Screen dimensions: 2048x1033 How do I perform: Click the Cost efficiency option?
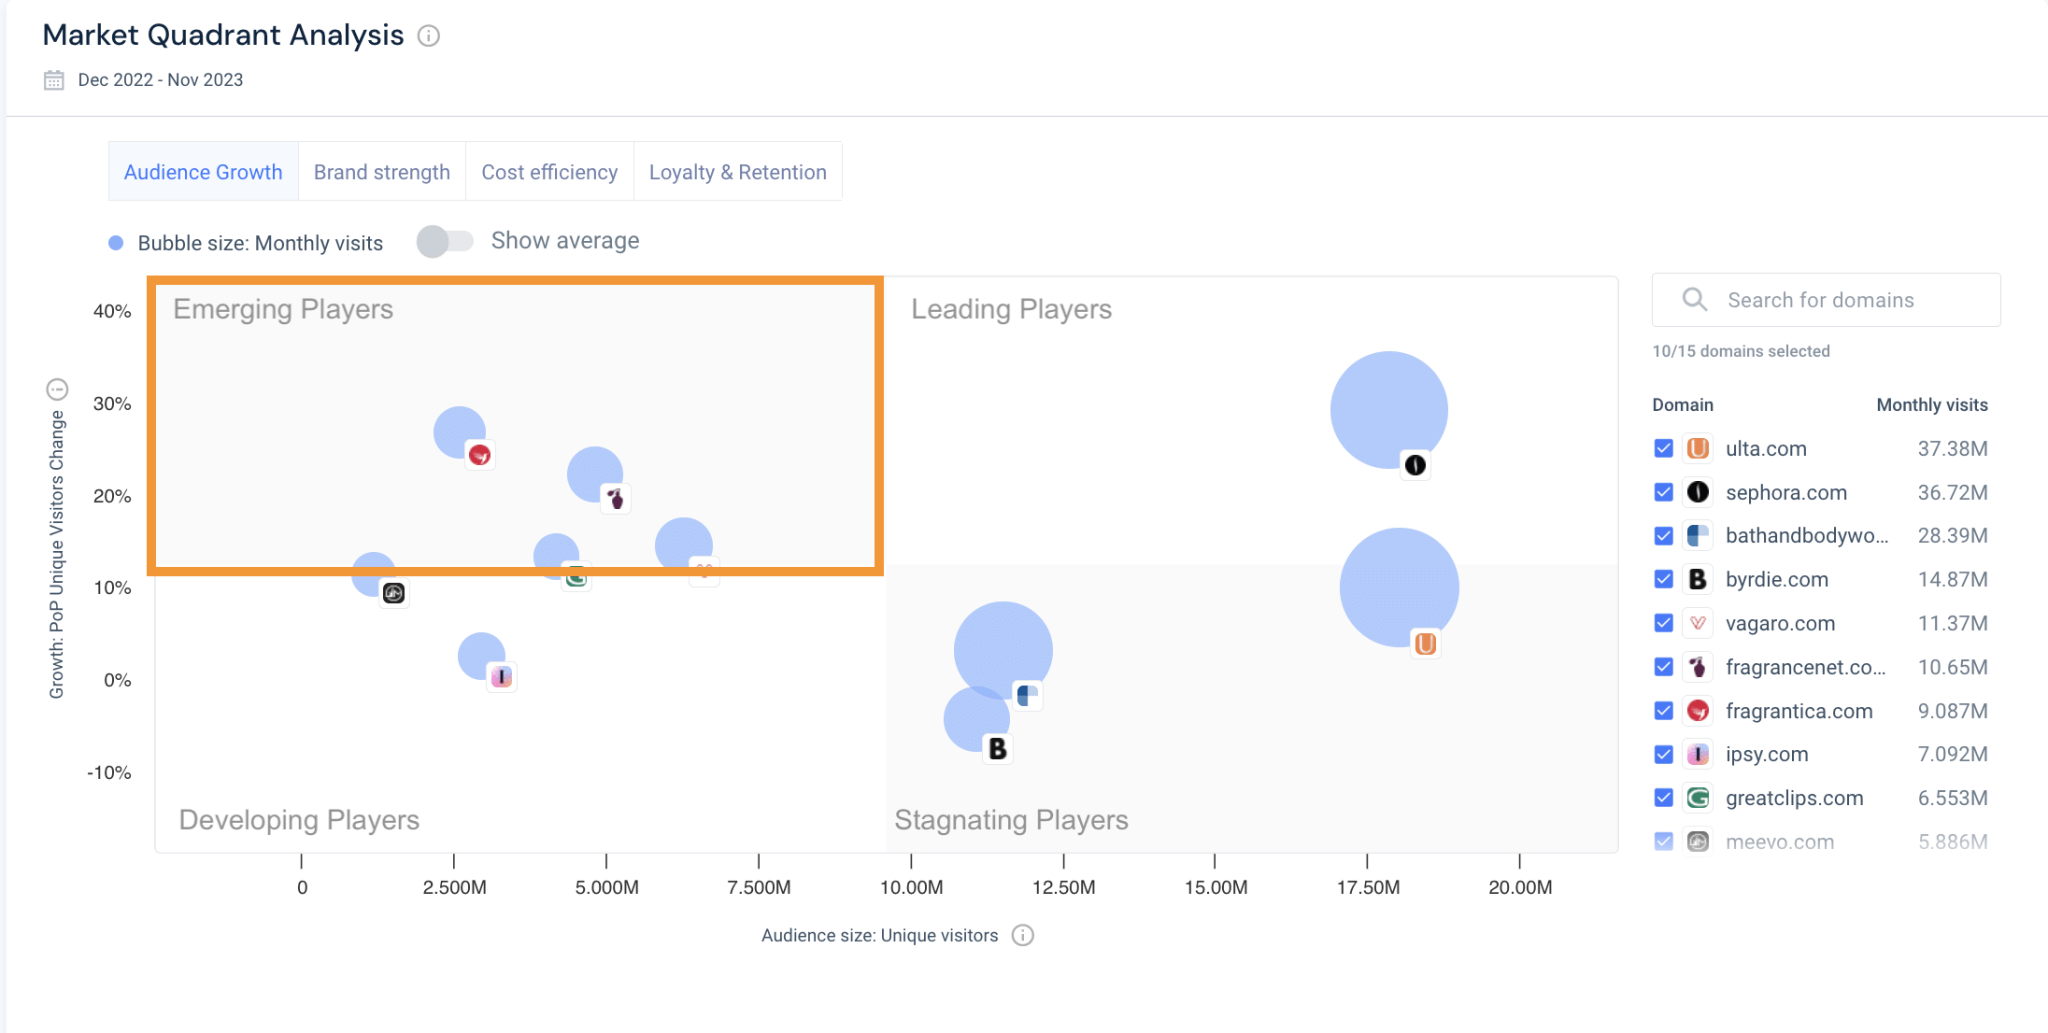point(549,171)
